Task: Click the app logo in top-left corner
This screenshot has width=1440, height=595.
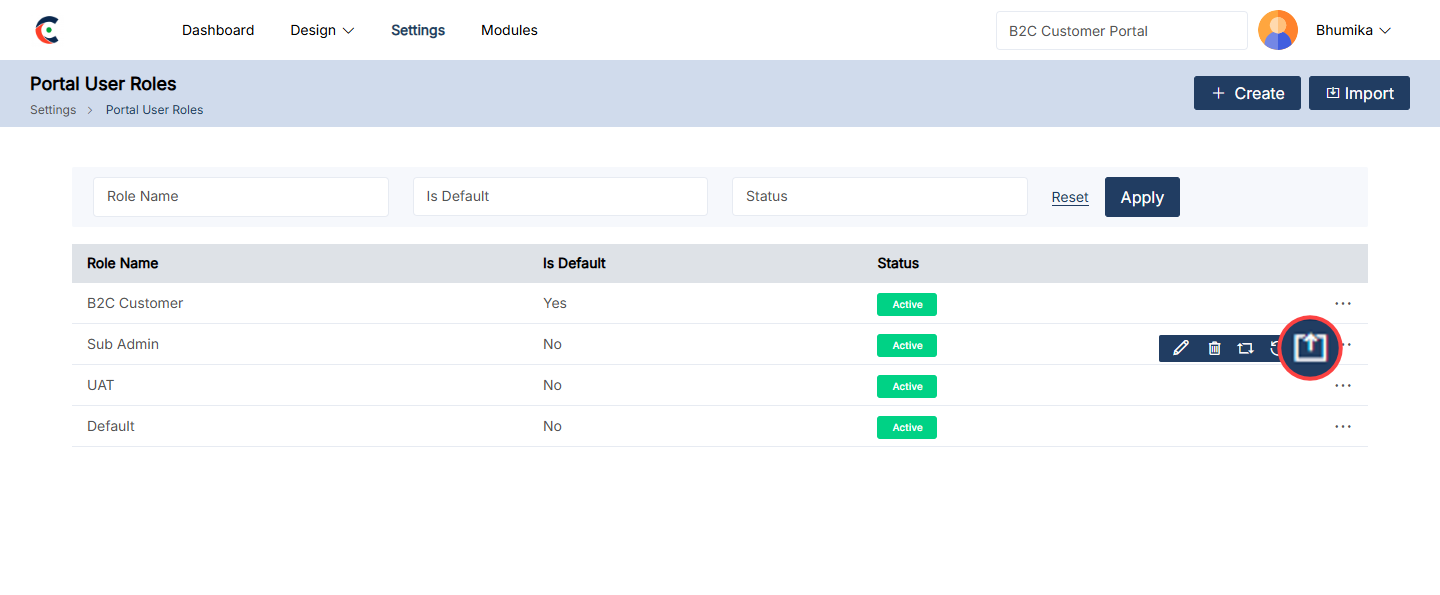Action: click(47, 30)
